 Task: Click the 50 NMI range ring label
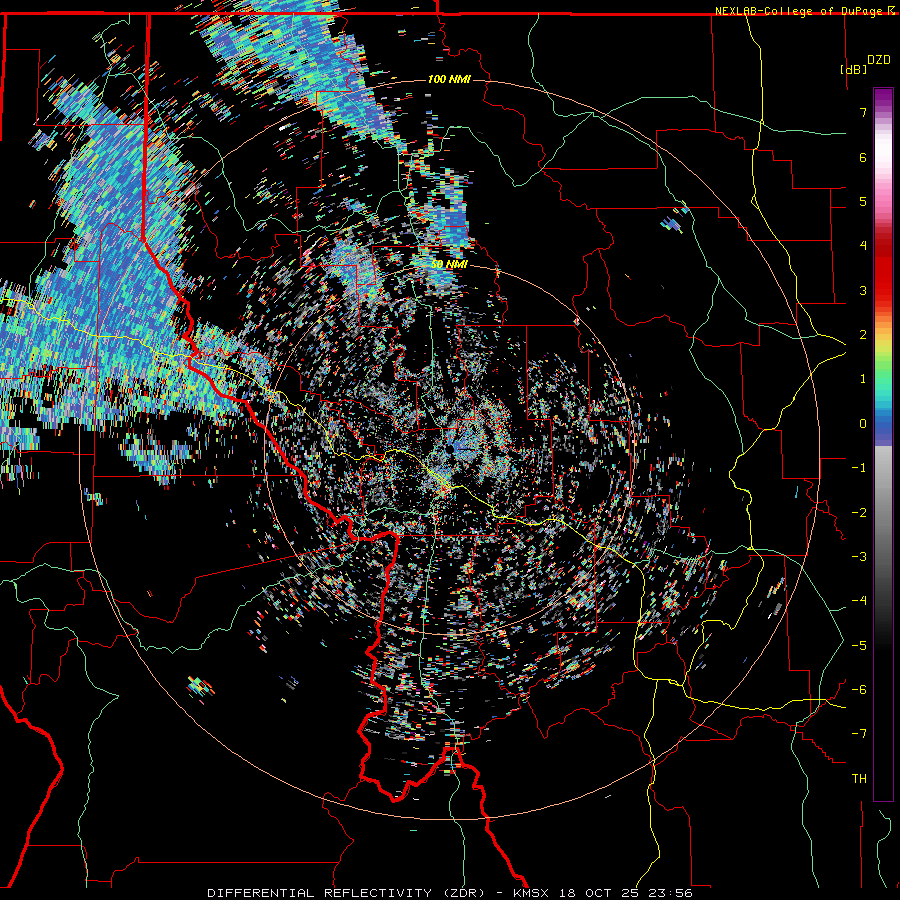(449, 264)
